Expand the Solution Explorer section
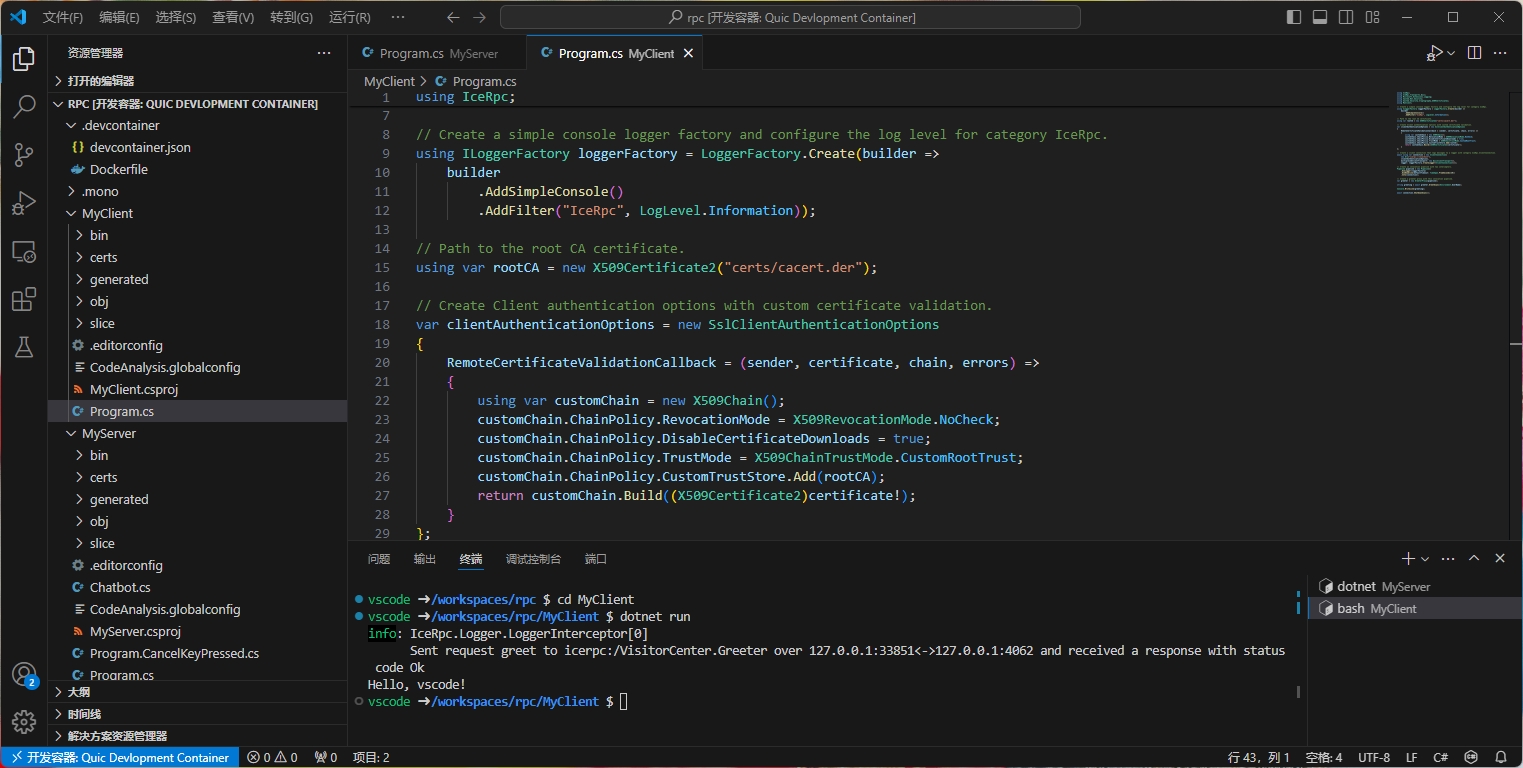This screenshot has height=768, width=1523. point(198,736)
